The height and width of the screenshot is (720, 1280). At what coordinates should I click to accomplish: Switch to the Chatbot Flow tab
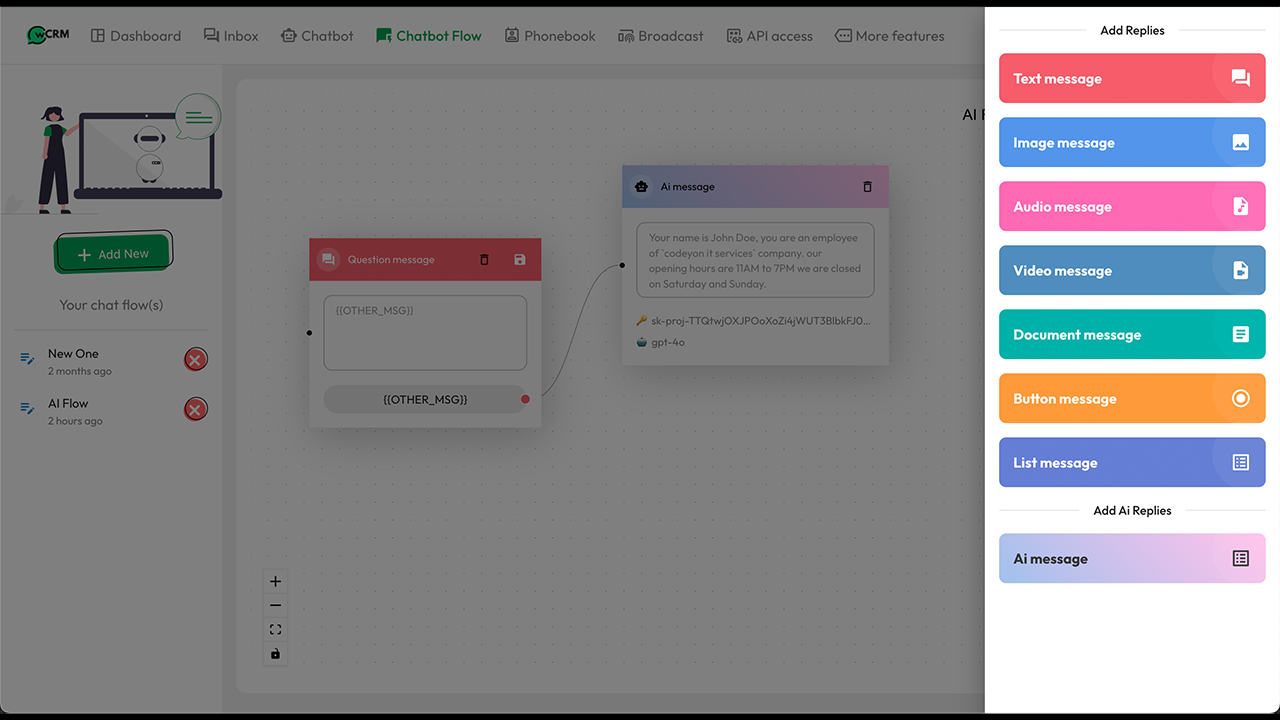[428, 35]
